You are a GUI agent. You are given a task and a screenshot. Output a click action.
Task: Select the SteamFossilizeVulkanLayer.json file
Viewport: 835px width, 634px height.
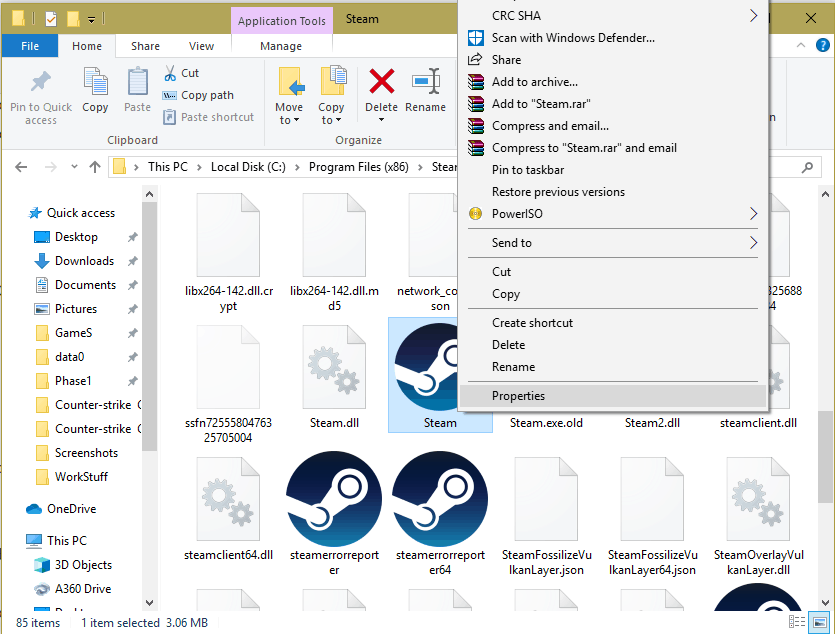546,516
